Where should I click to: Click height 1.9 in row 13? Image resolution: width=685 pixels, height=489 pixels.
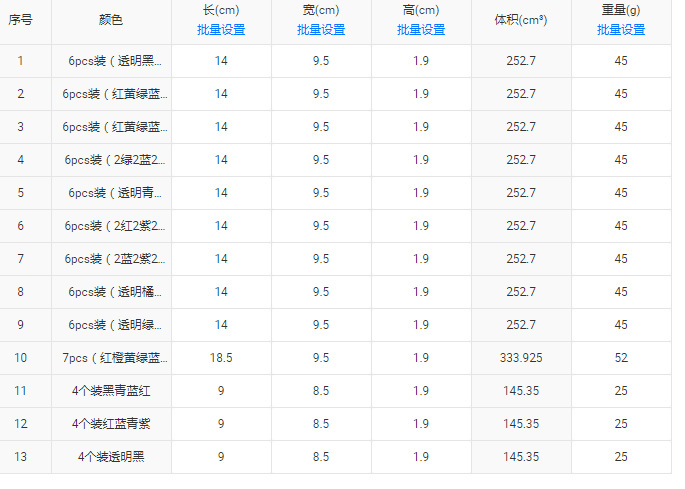(421, 457)
